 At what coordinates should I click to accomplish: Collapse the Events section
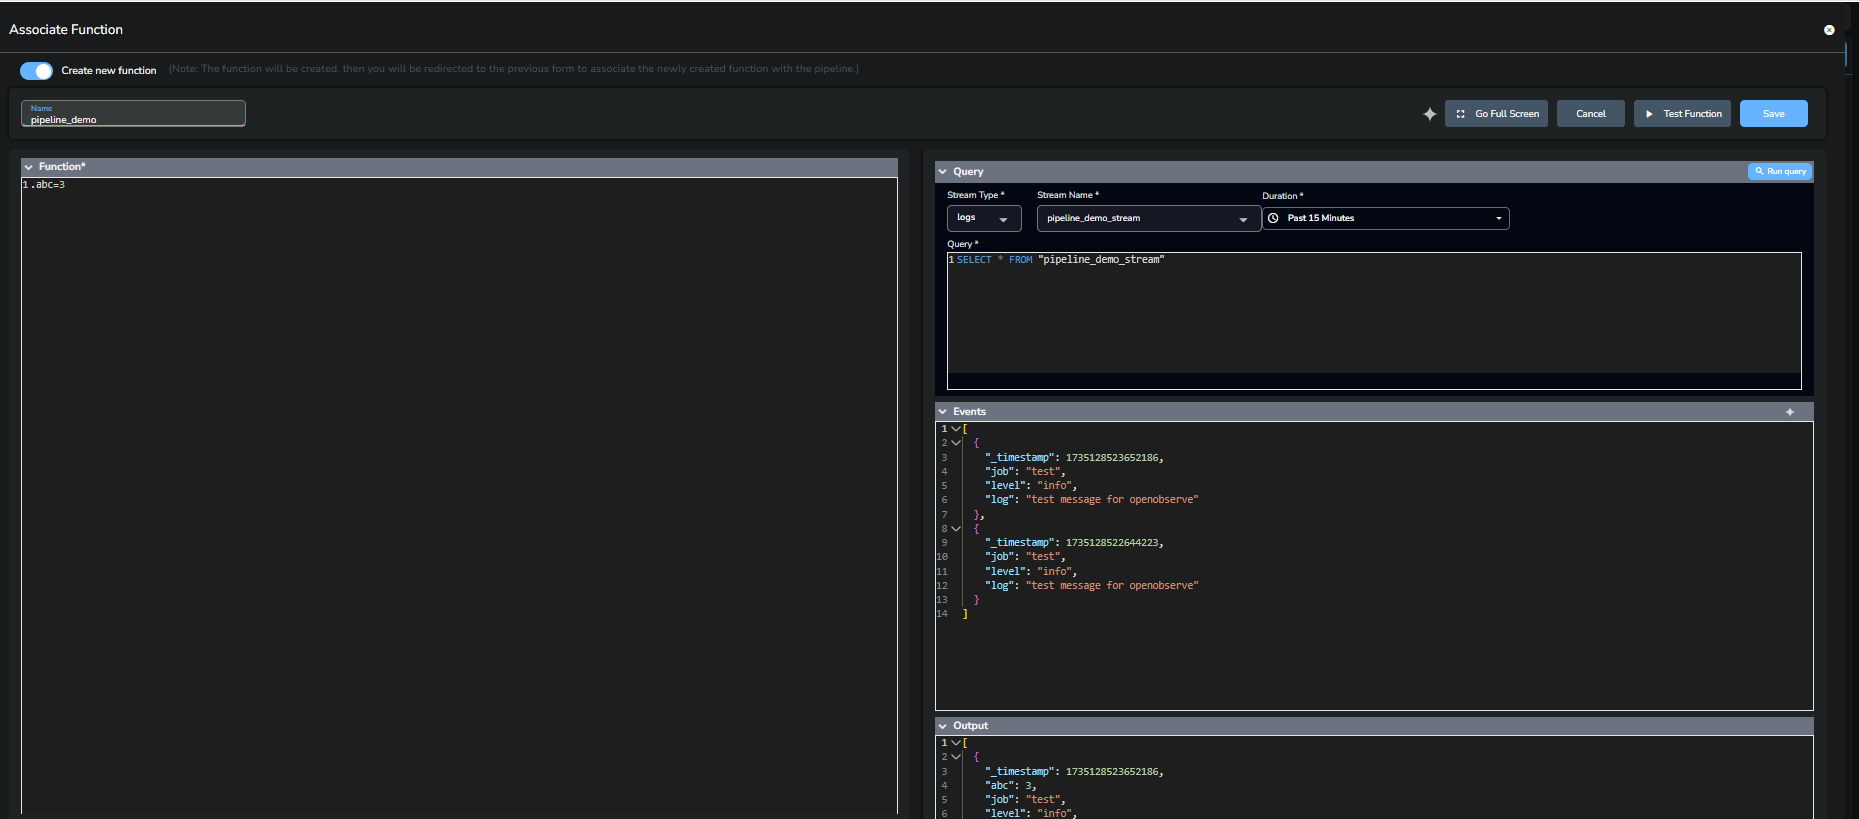943,412
